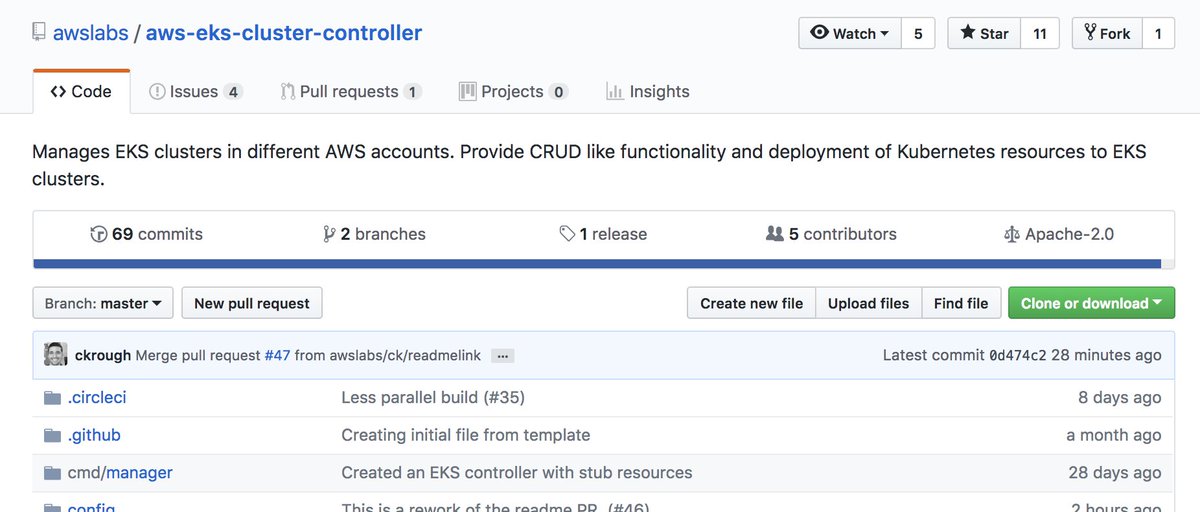1200x512 pixels.
Task: Click the New pull request button
Action: tap(252, 303)
